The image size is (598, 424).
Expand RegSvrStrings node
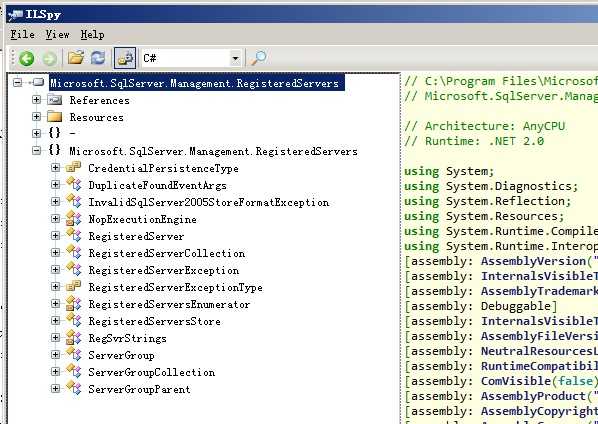pos(55,337)
